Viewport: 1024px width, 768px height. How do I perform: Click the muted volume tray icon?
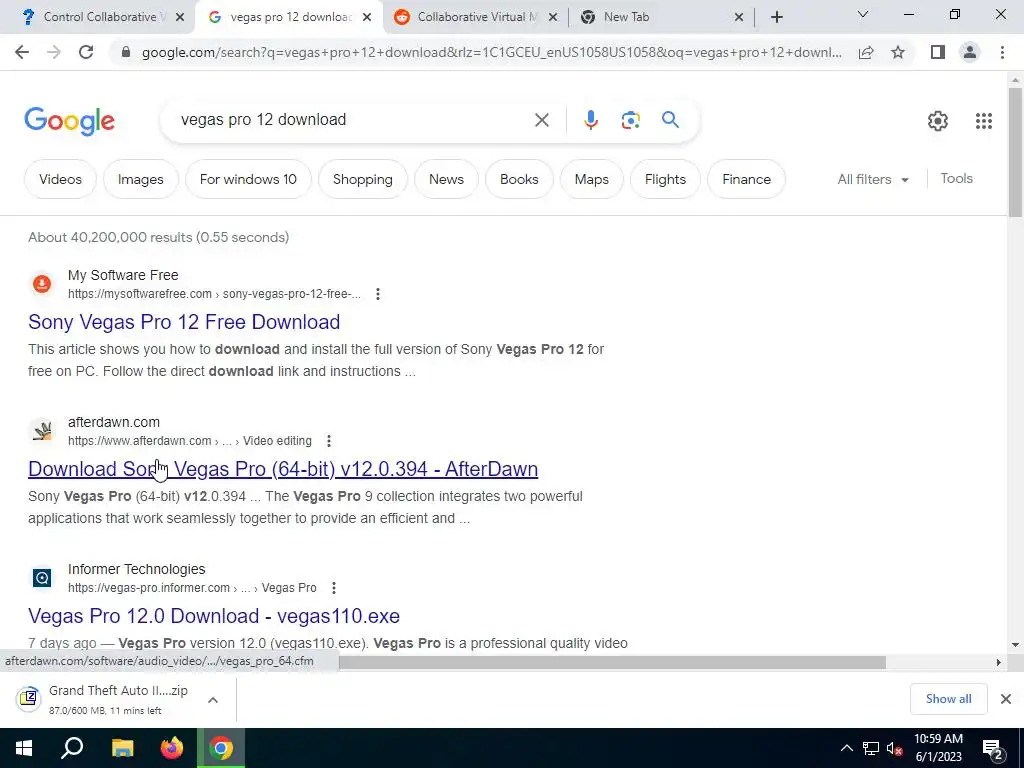[895, 748]
